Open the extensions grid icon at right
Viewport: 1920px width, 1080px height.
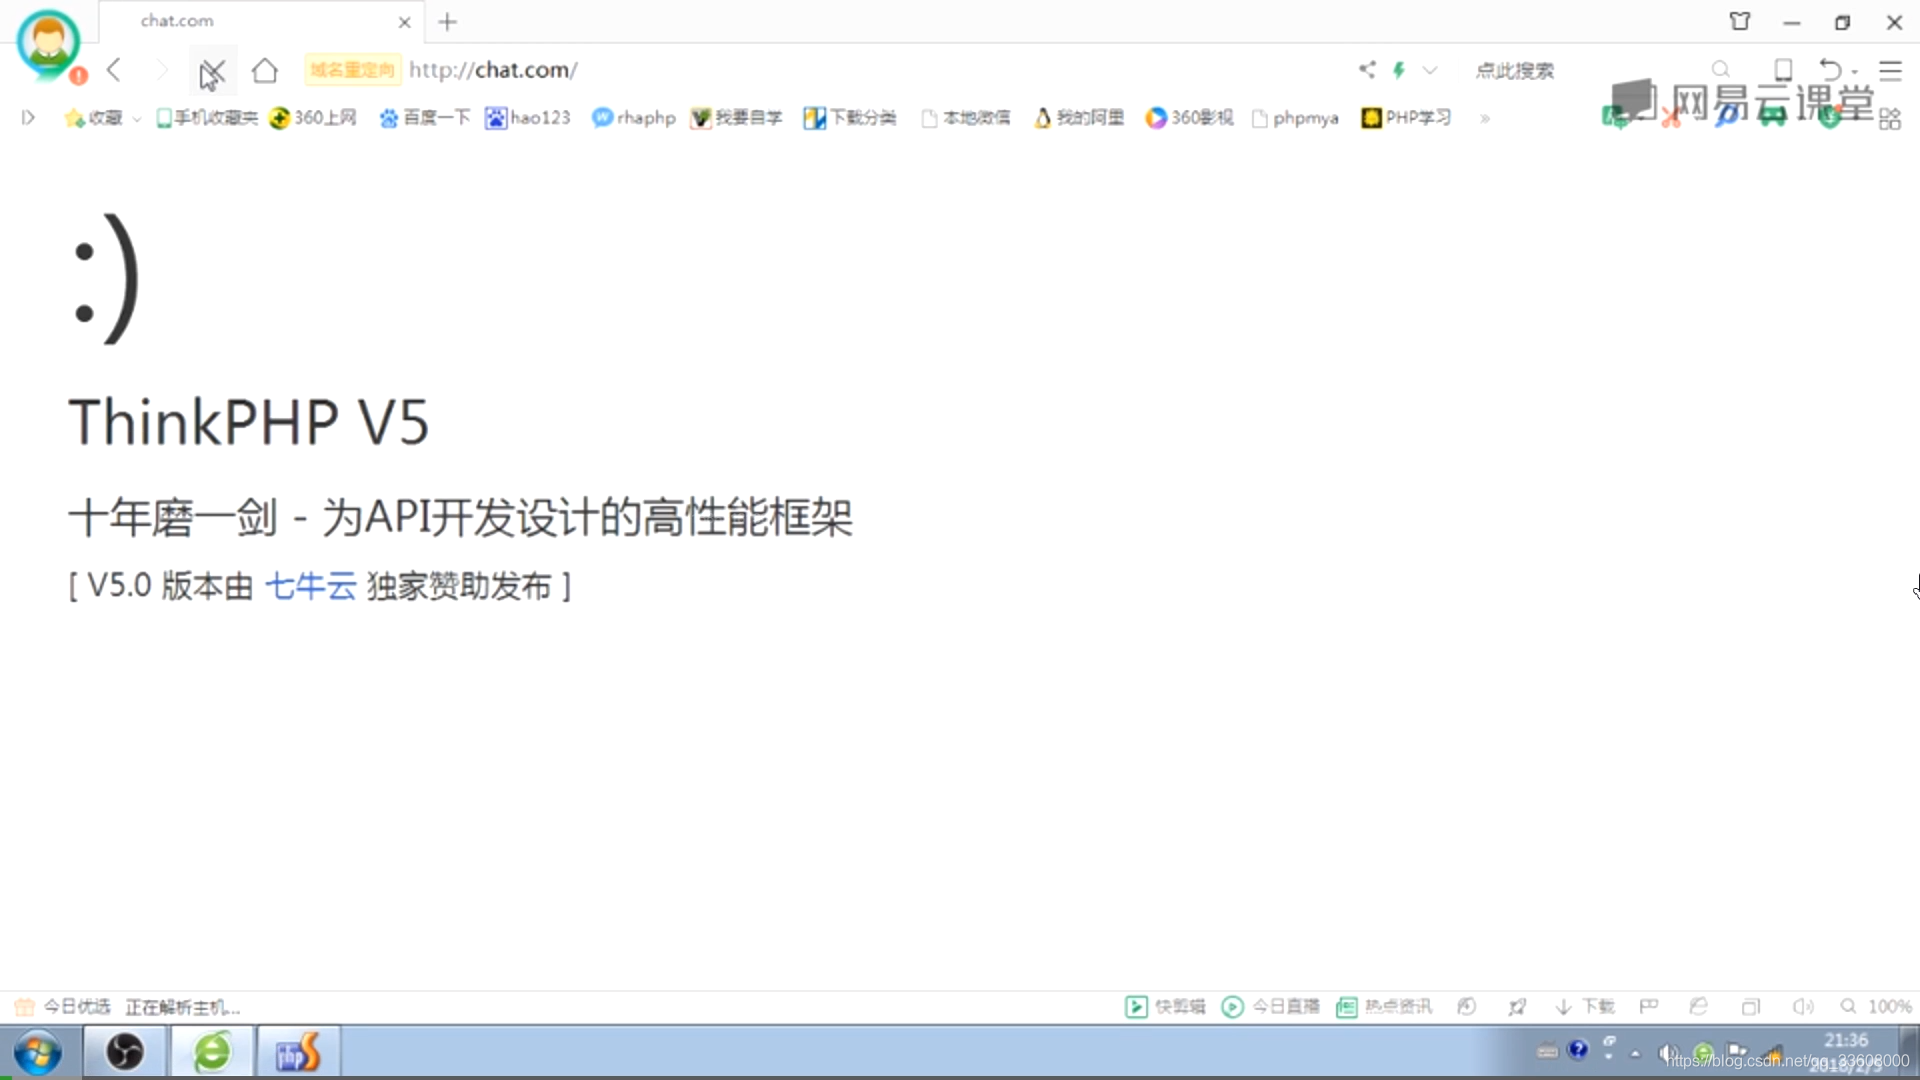point(1890,120)
